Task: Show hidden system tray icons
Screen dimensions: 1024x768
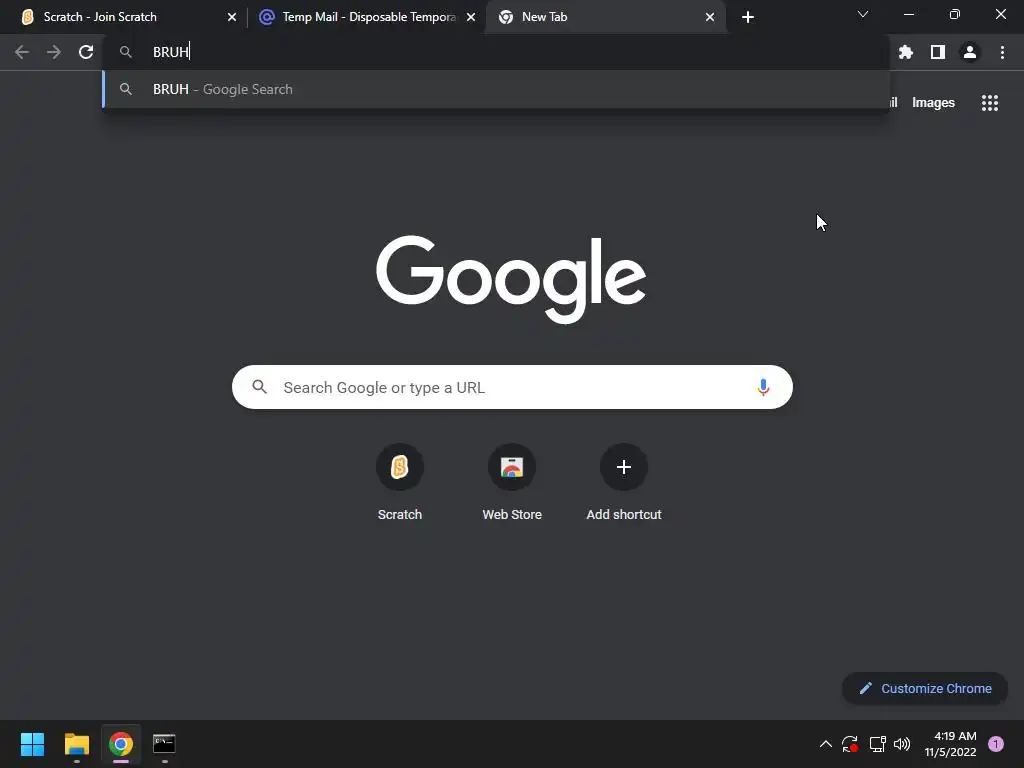Action: [825, 744]
